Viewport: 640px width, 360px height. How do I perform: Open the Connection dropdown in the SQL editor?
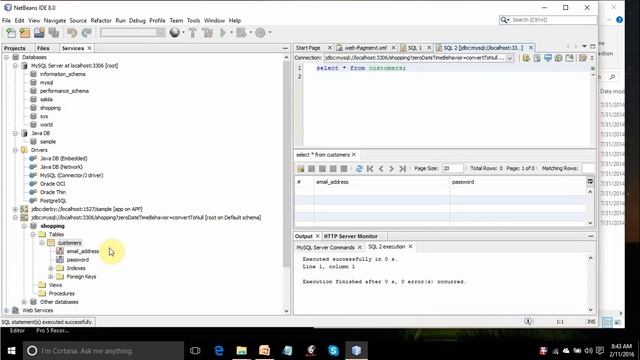tap(509, 58)
